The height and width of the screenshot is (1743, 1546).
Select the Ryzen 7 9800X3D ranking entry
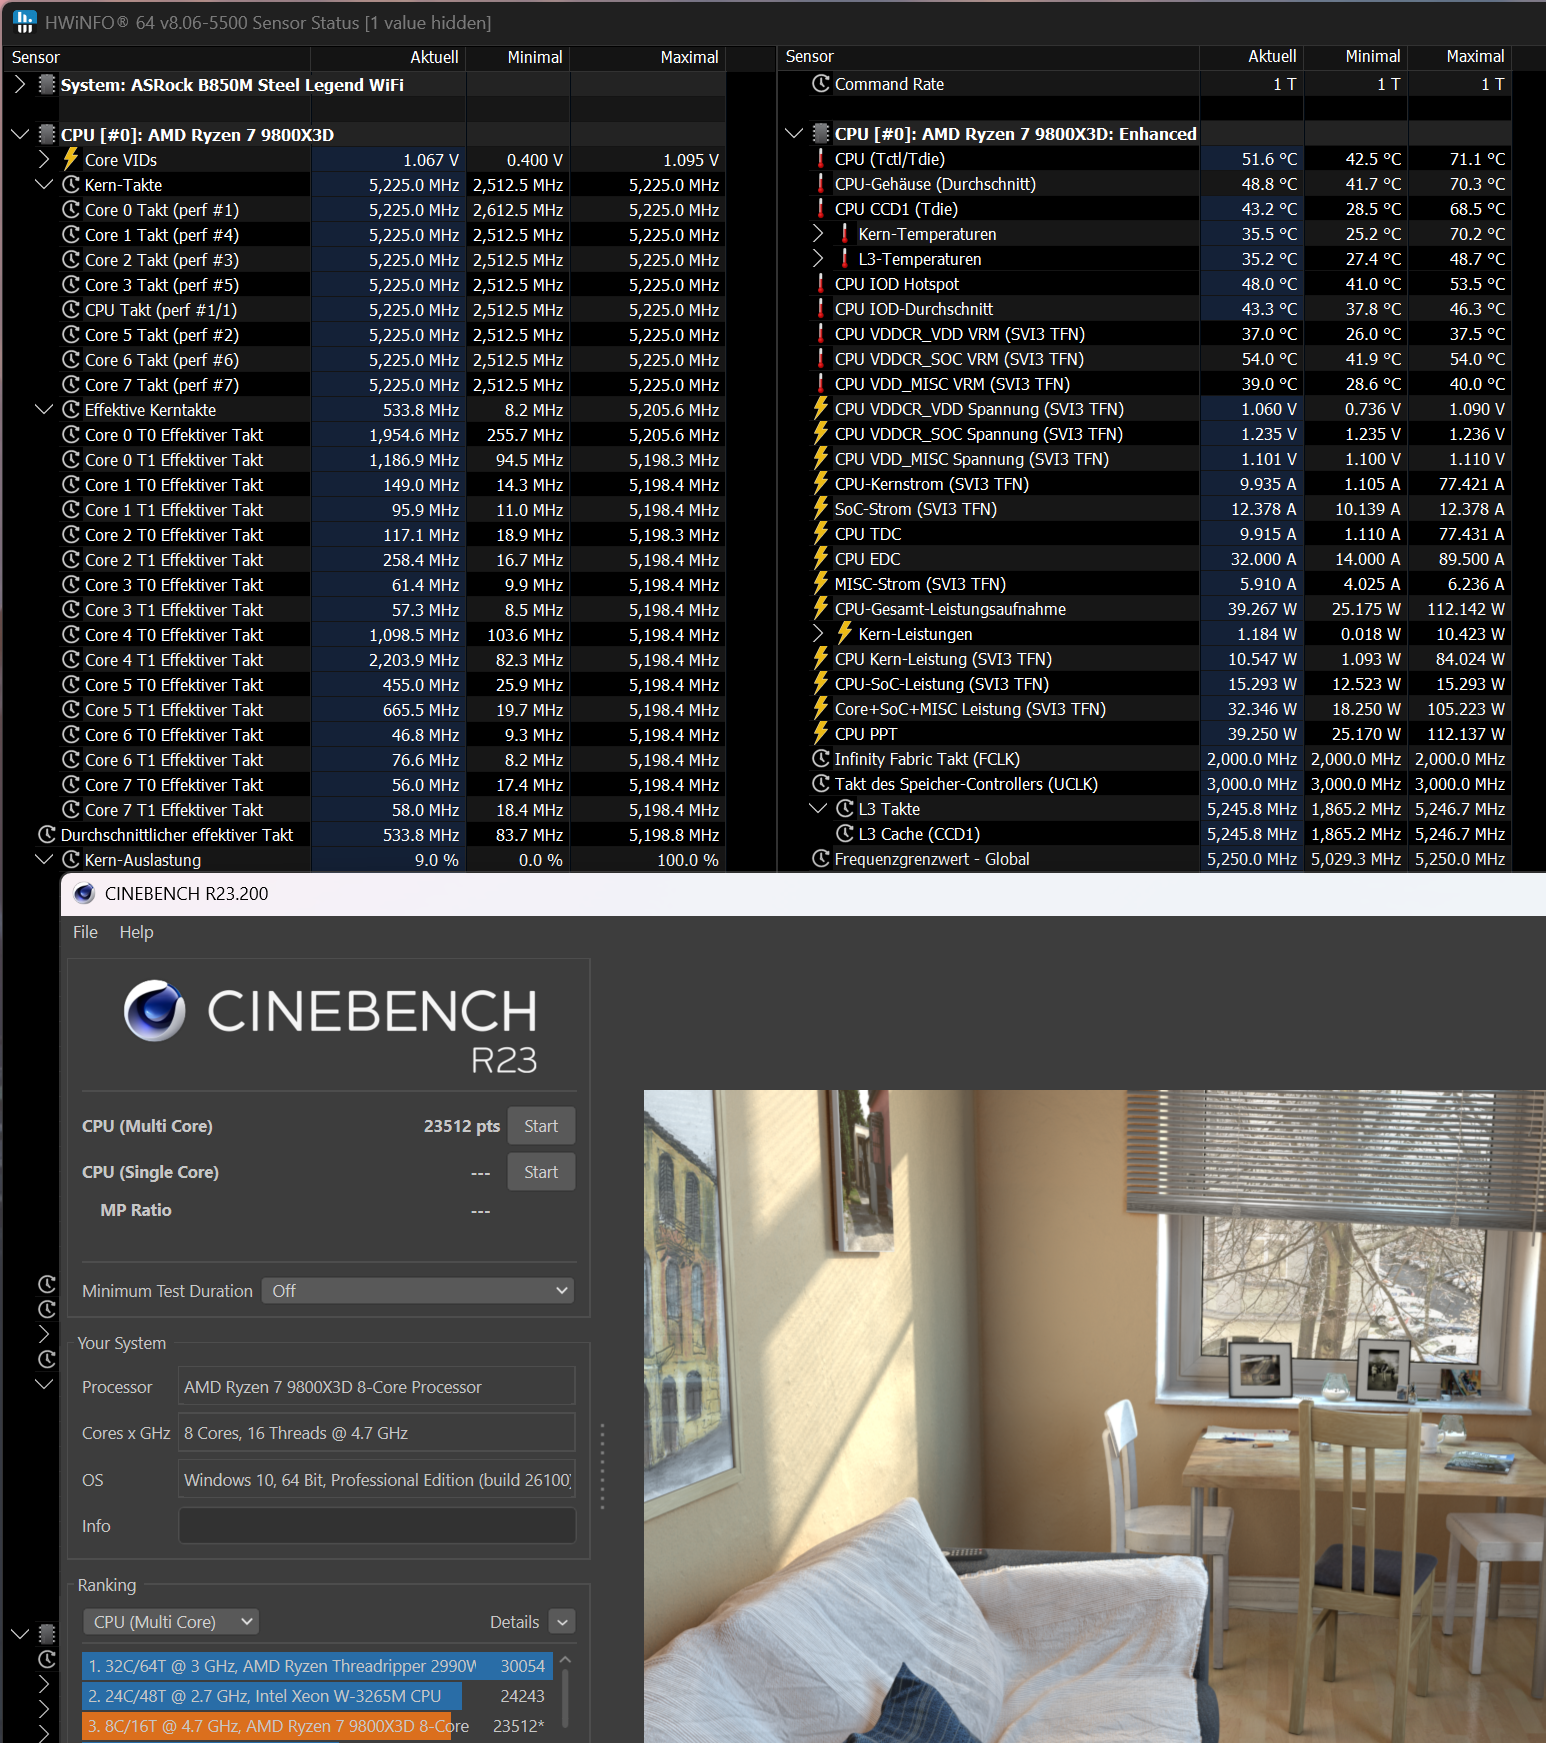pyautogui.click(x=318, y=1725)
